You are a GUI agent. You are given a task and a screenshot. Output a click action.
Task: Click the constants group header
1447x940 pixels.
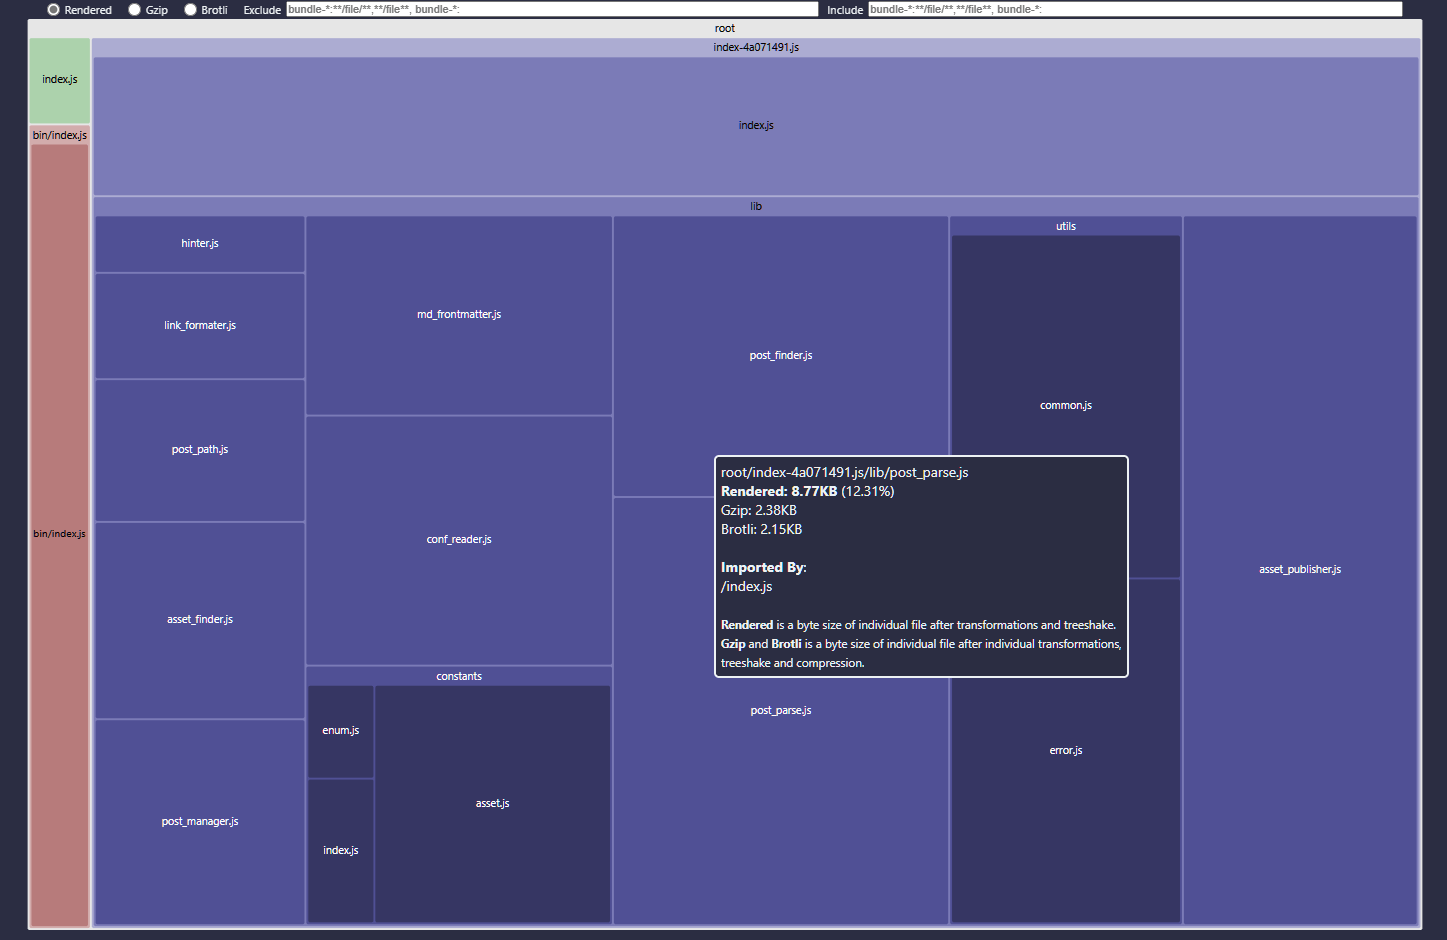(x=458, y=676)
